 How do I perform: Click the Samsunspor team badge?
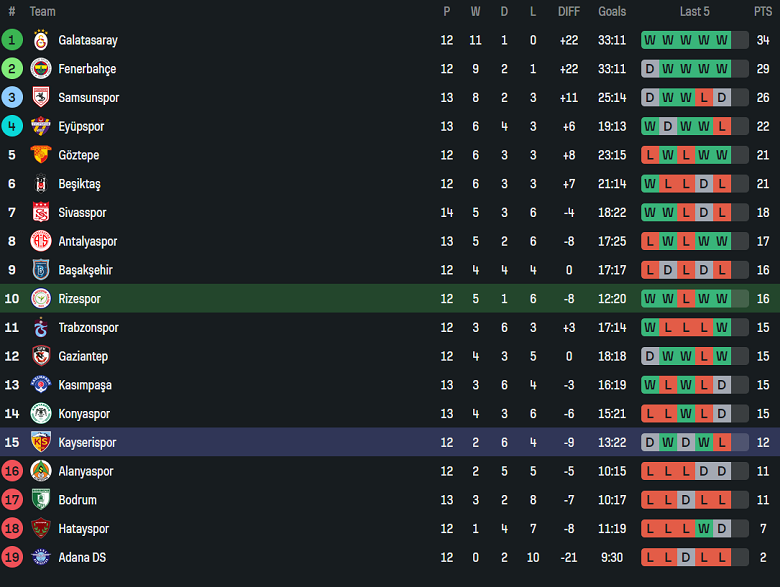pyautogui.click(x=41, y=98)
